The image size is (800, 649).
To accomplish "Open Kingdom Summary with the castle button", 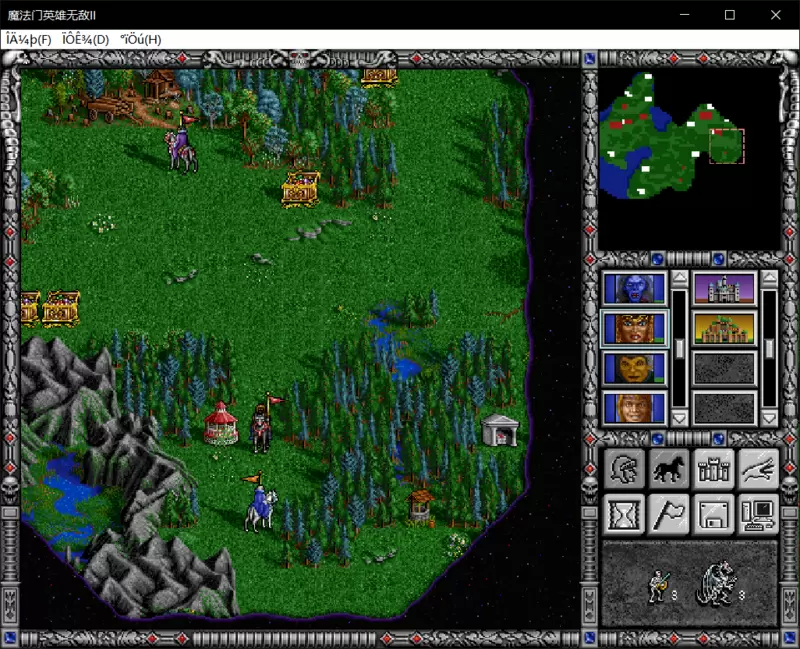I will 713,468.
